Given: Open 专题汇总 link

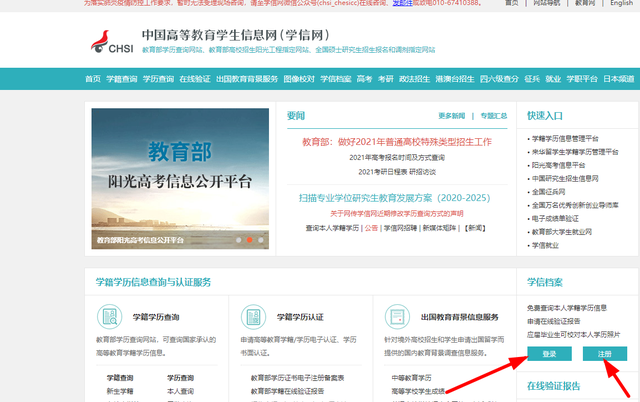Looking at the screenshot, I should [494, 116].
